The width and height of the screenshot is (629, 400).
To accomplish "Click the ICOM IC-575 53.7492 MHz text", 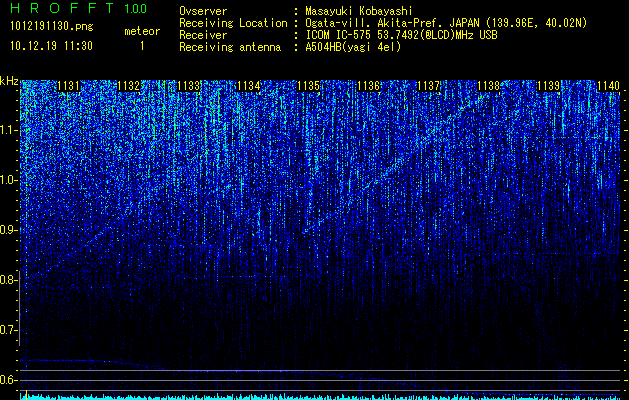I will pyautogui.click(x=401, y=35).
